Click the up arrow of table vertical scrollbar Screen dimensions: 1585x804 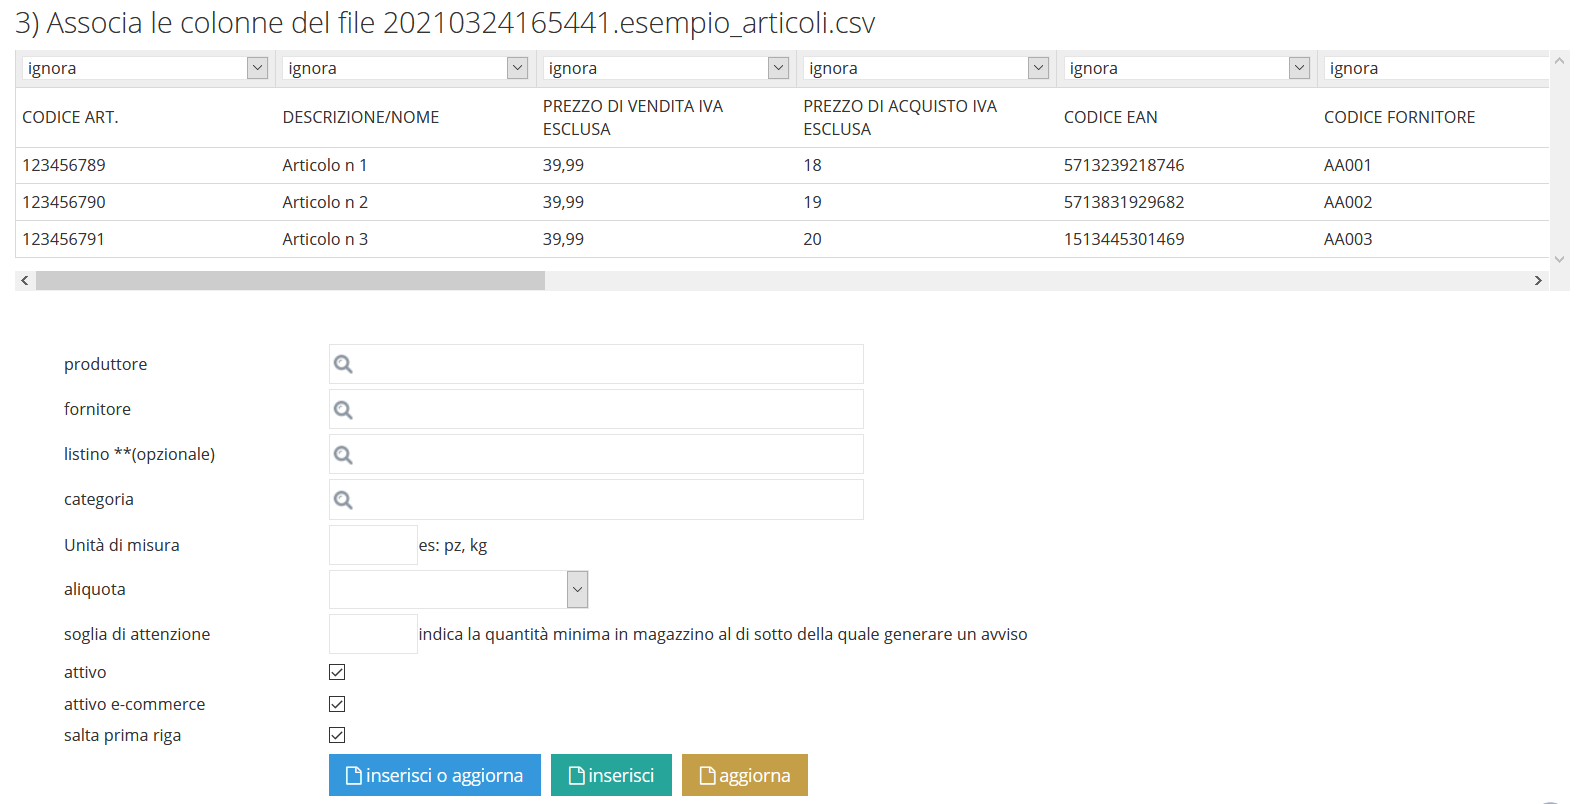1559,61
